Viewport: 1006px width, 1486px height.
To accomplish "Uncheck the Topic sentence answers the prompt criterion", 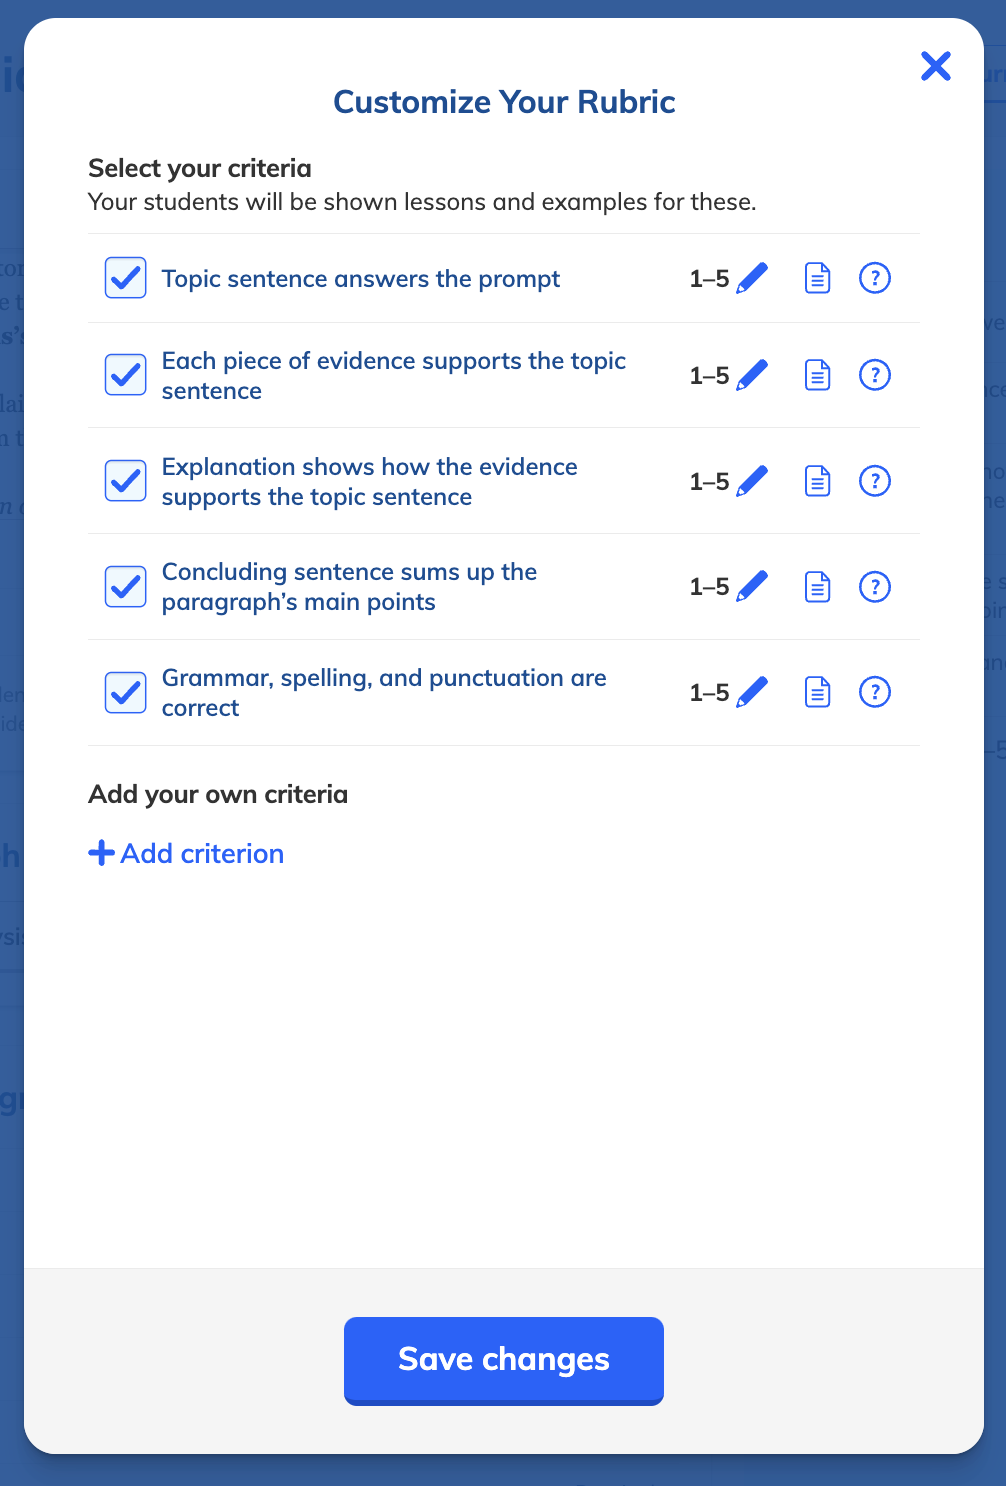I will click(x=125, y=278).
